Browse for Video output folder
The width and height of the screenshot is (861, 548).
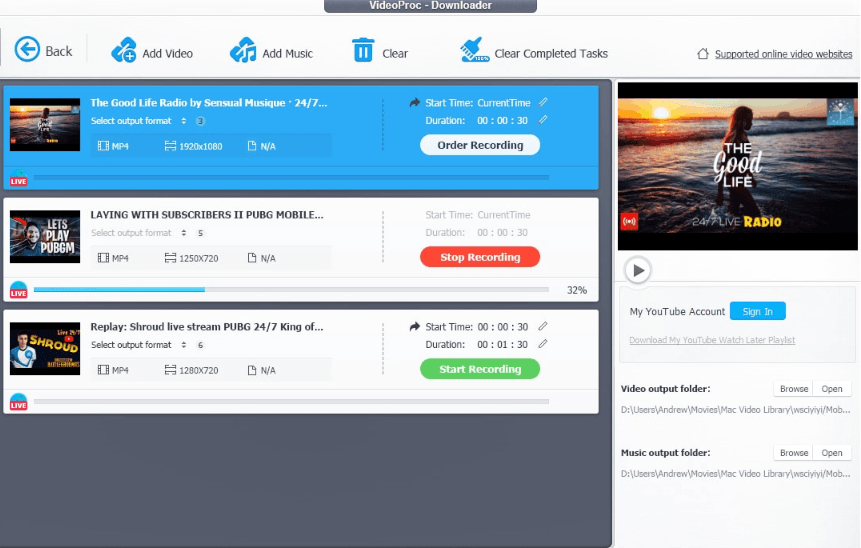click(794, 389)
